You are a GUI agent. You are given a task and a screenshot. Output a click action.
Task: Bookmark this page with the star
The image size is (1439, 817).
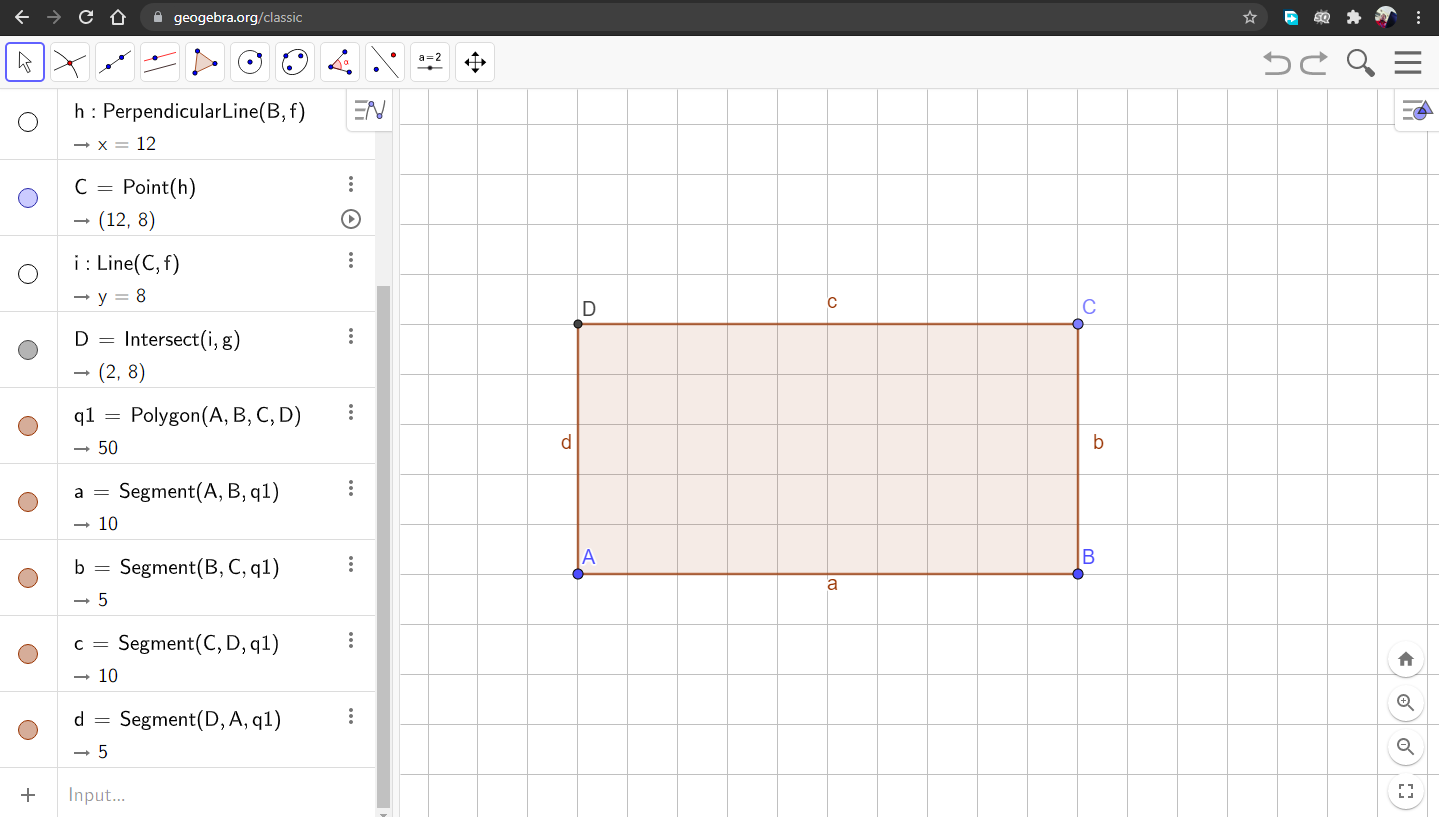point(1249,17)
